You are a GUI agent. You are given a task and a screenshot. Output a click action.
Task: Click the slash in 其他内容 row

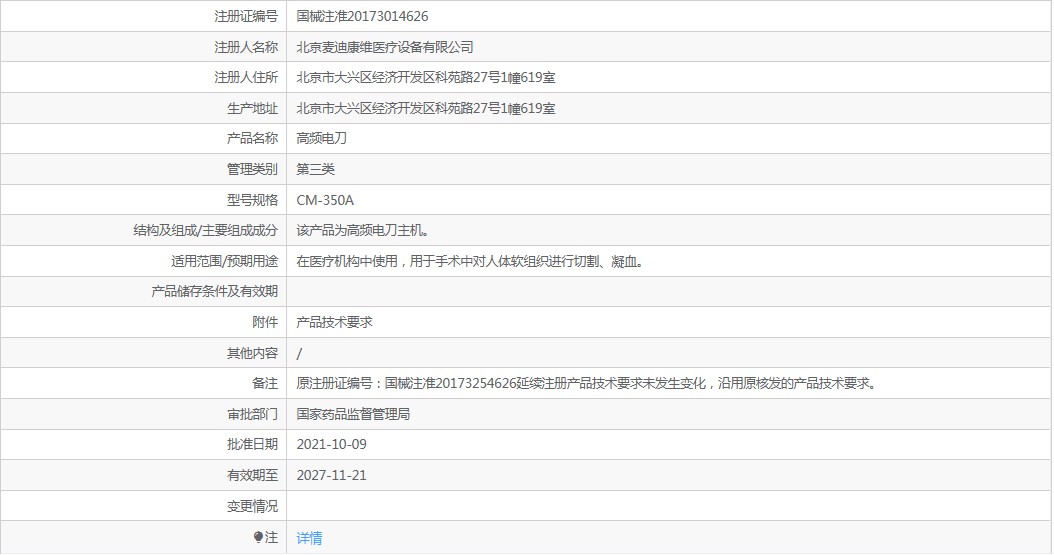pos(299,353)
